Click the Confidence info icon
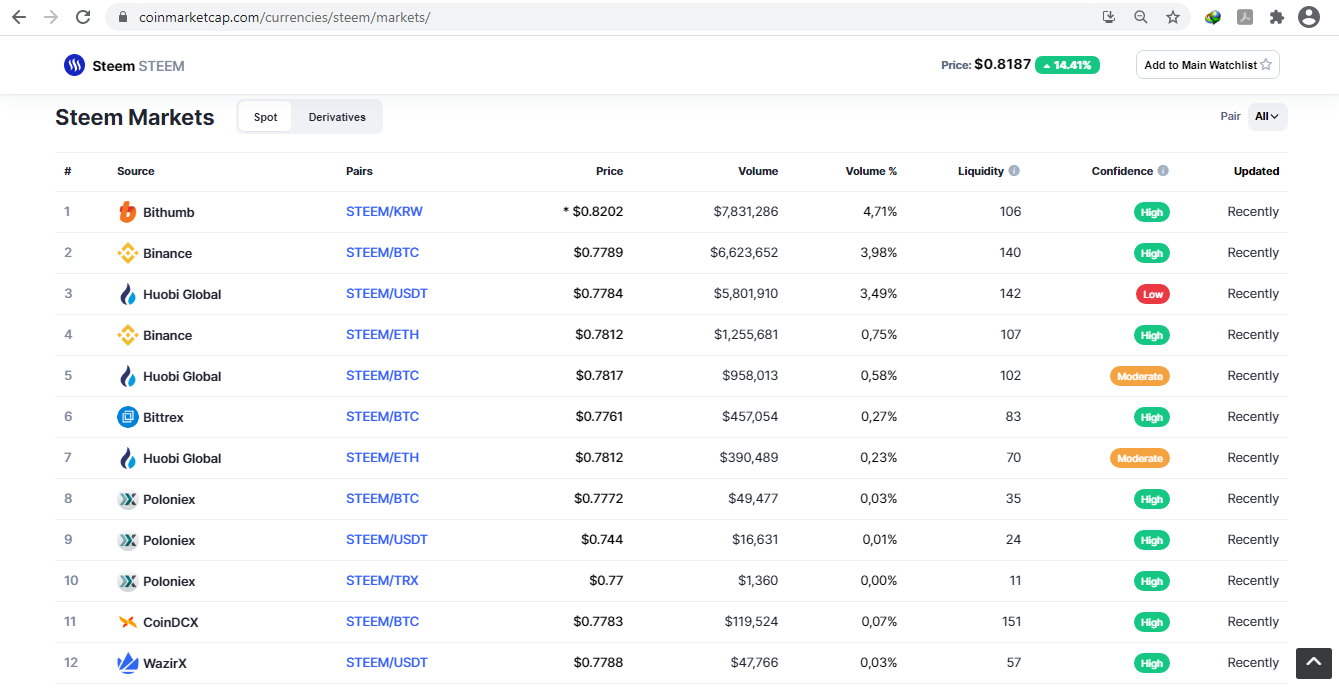1339x691 pixels. click(x=1163, y=171)
